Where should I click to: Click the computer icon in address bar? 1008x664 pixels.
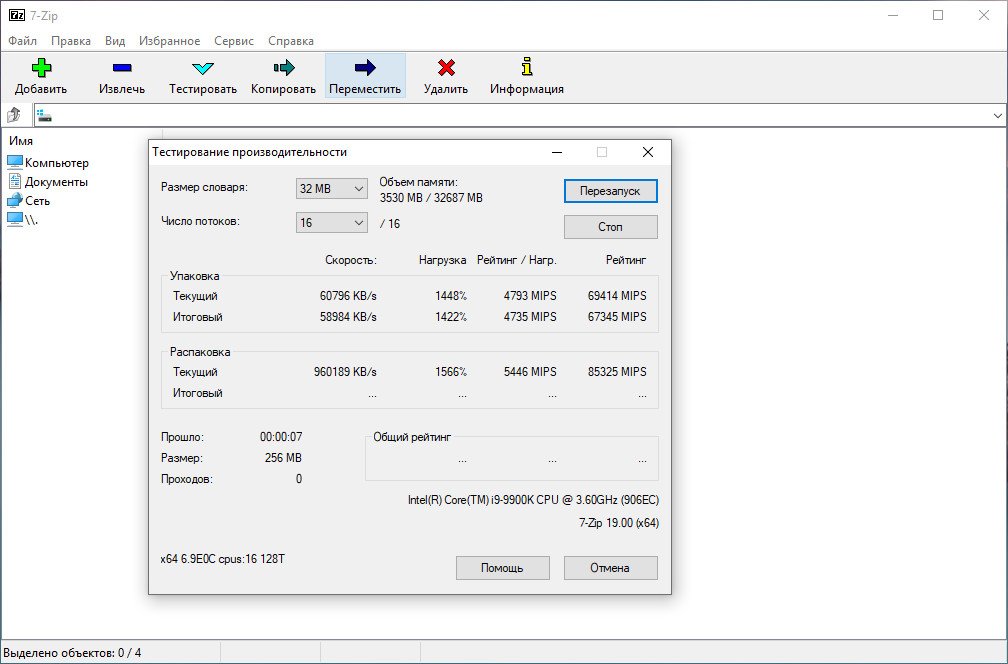point(44,116)
